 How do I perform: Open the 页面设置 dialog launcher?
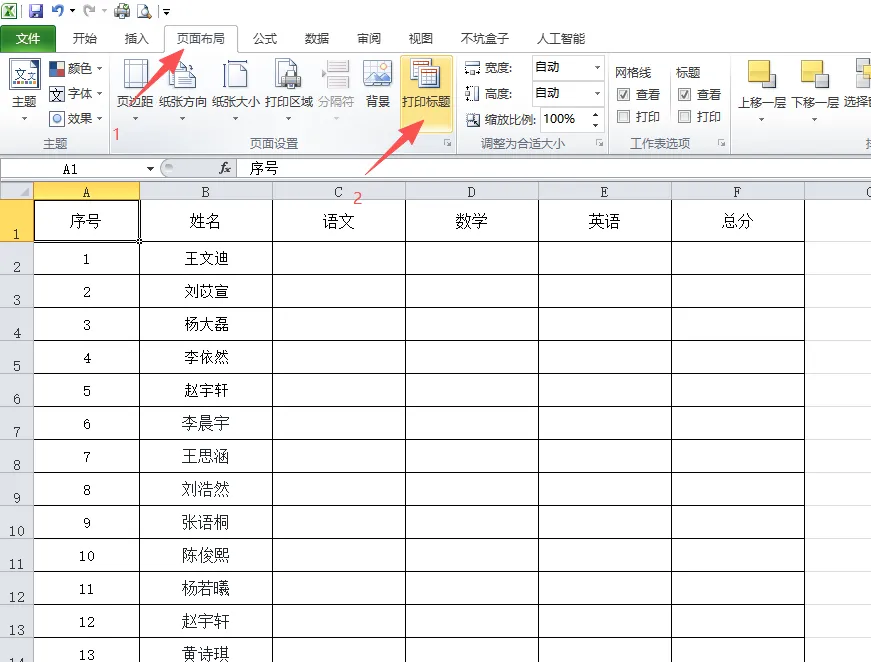447,143
